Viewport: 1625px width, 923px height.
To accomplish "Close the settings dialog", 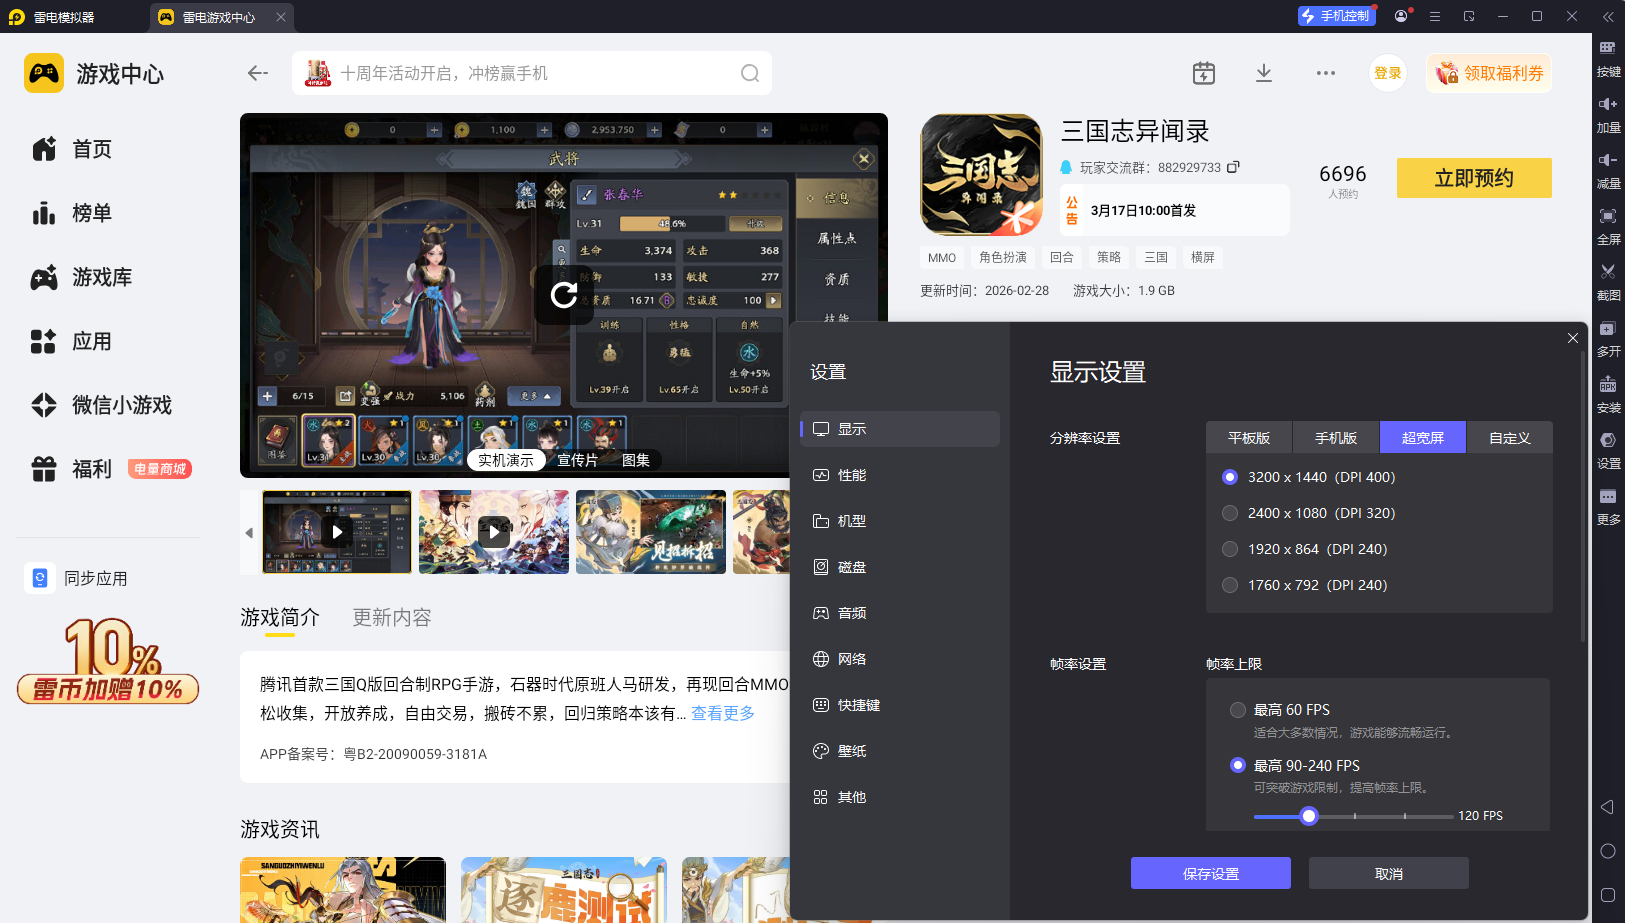I will coord(1573,338).
